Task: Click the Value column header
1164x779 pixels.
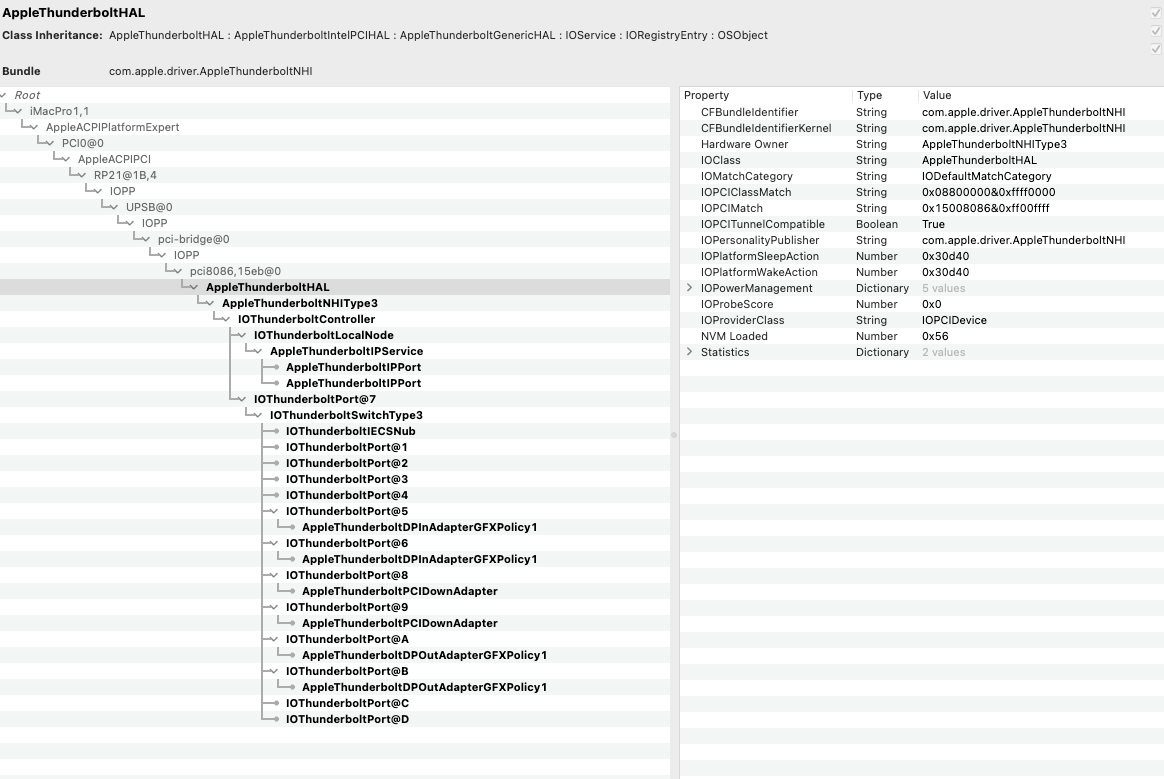Action: click(937, 95)
